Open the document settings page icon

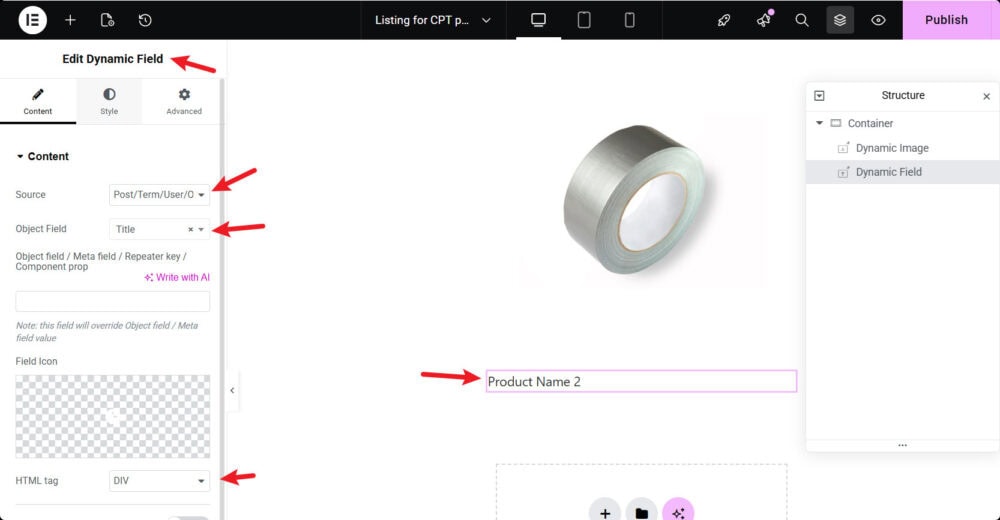pos(107,20)
